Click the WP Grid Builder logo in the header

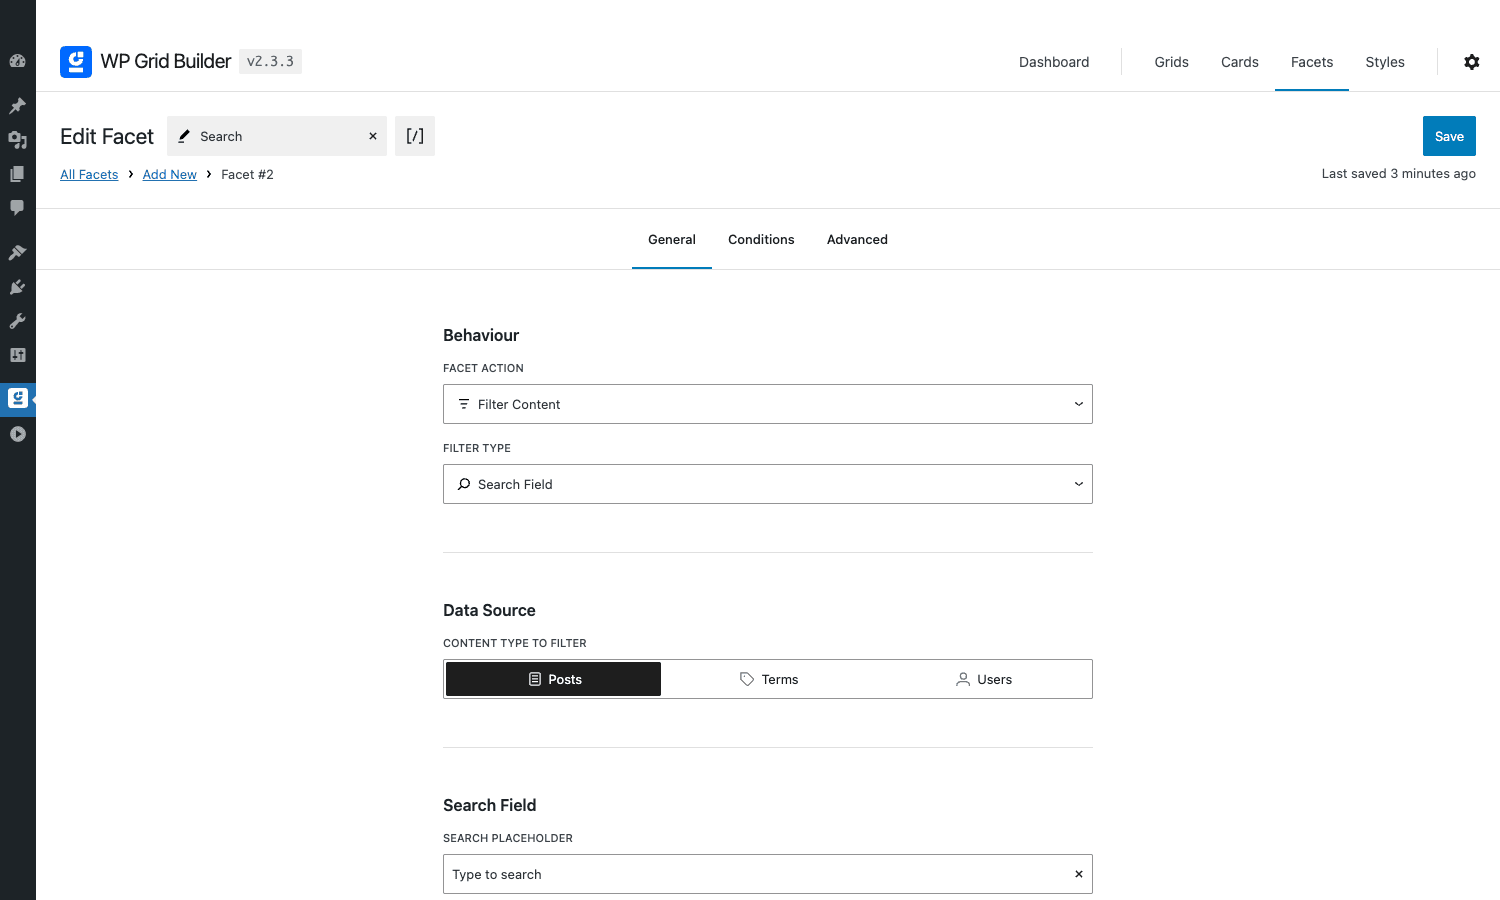coord(76,62)
